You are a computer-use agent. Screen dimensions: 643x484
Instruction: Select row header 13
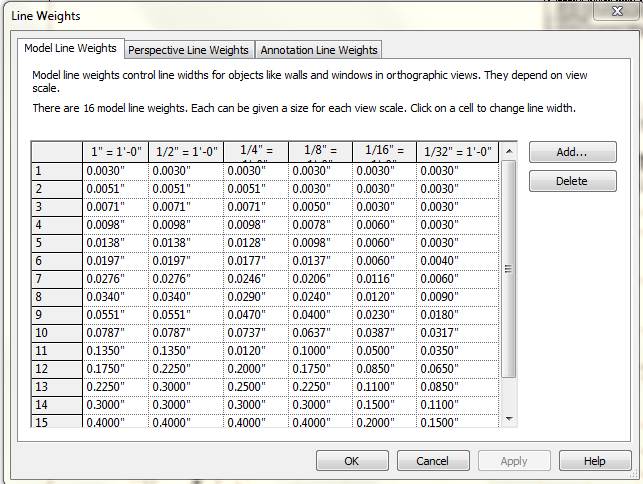coord(56,387)
